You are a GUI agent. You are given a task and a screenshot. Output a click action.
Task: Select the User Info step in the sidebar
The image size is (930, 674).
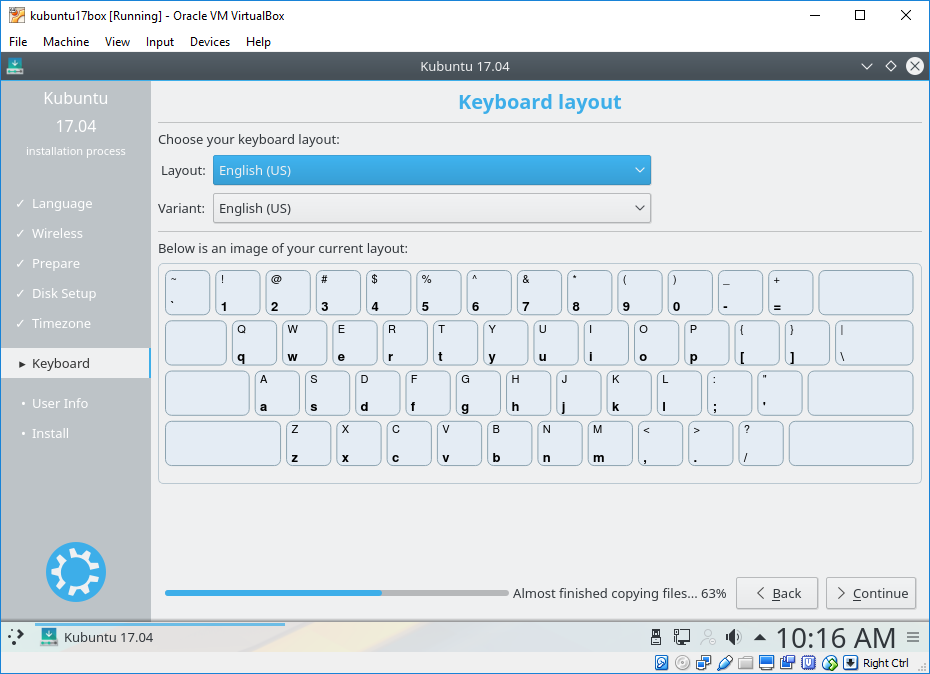point(59,403)
